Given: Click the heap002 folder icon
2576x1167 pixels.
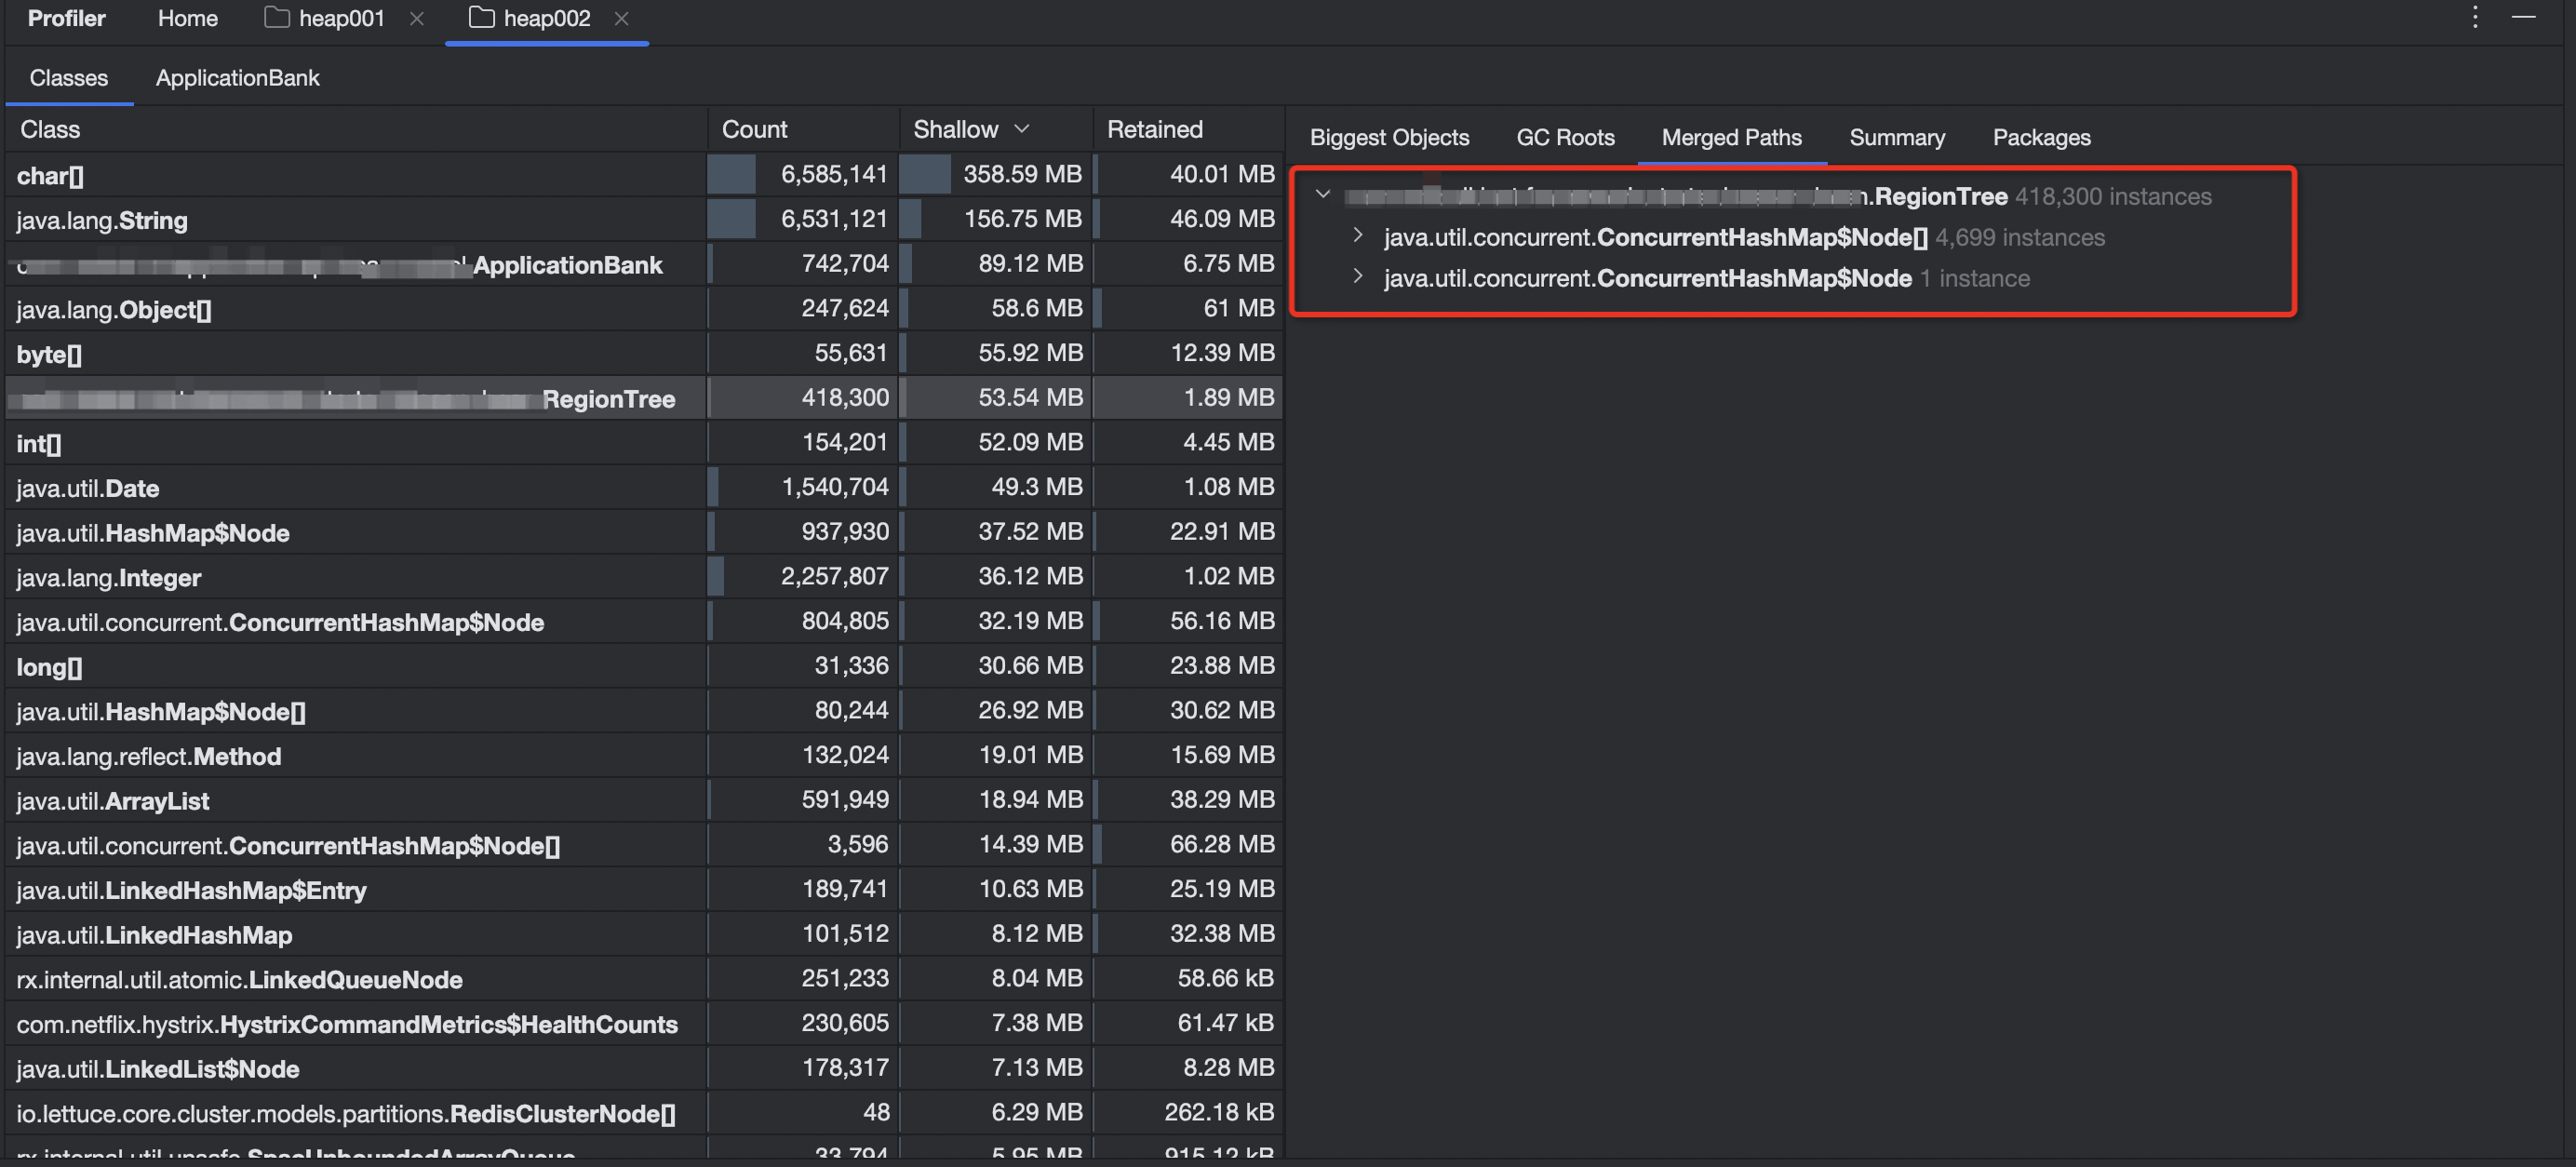Looking at the screenshot, I should (x=481, y=18).
